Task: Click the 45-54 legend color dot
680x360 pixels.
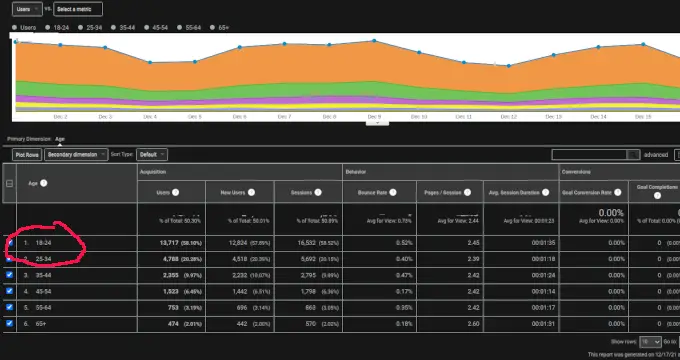Action: pyautogui.click(x=146, y=27)
